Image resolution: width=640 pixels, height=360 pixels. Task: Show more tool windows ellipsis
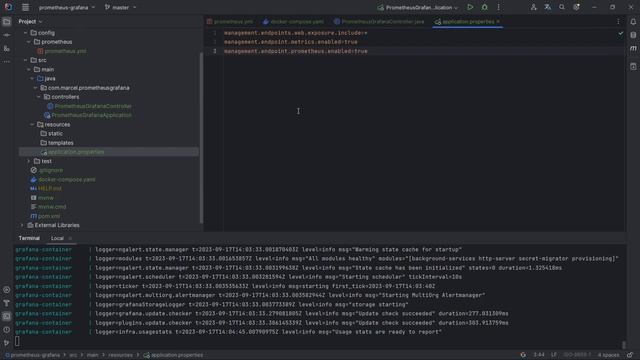7,62
